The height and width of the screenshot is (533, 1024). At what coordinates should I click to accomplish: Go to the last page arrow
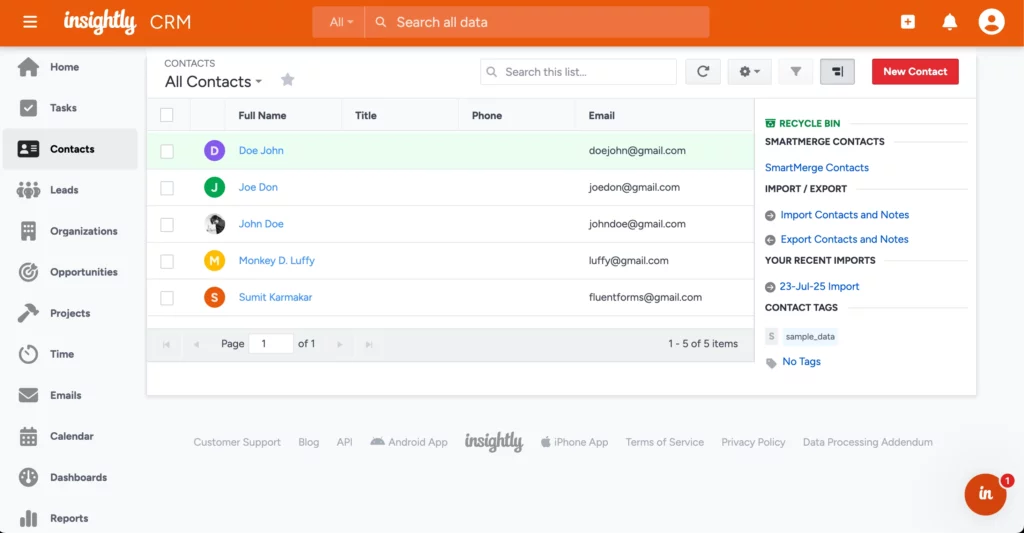click(369, 344)
